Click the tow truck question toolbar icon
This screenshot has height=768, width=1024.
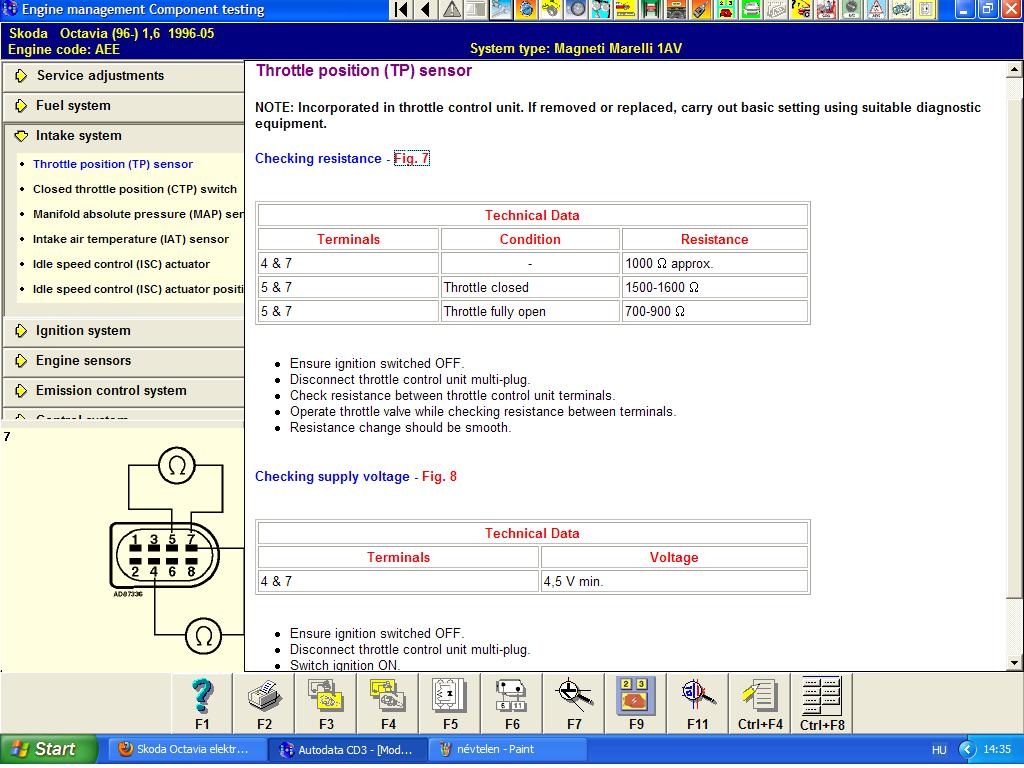click(x=801, y=9)
